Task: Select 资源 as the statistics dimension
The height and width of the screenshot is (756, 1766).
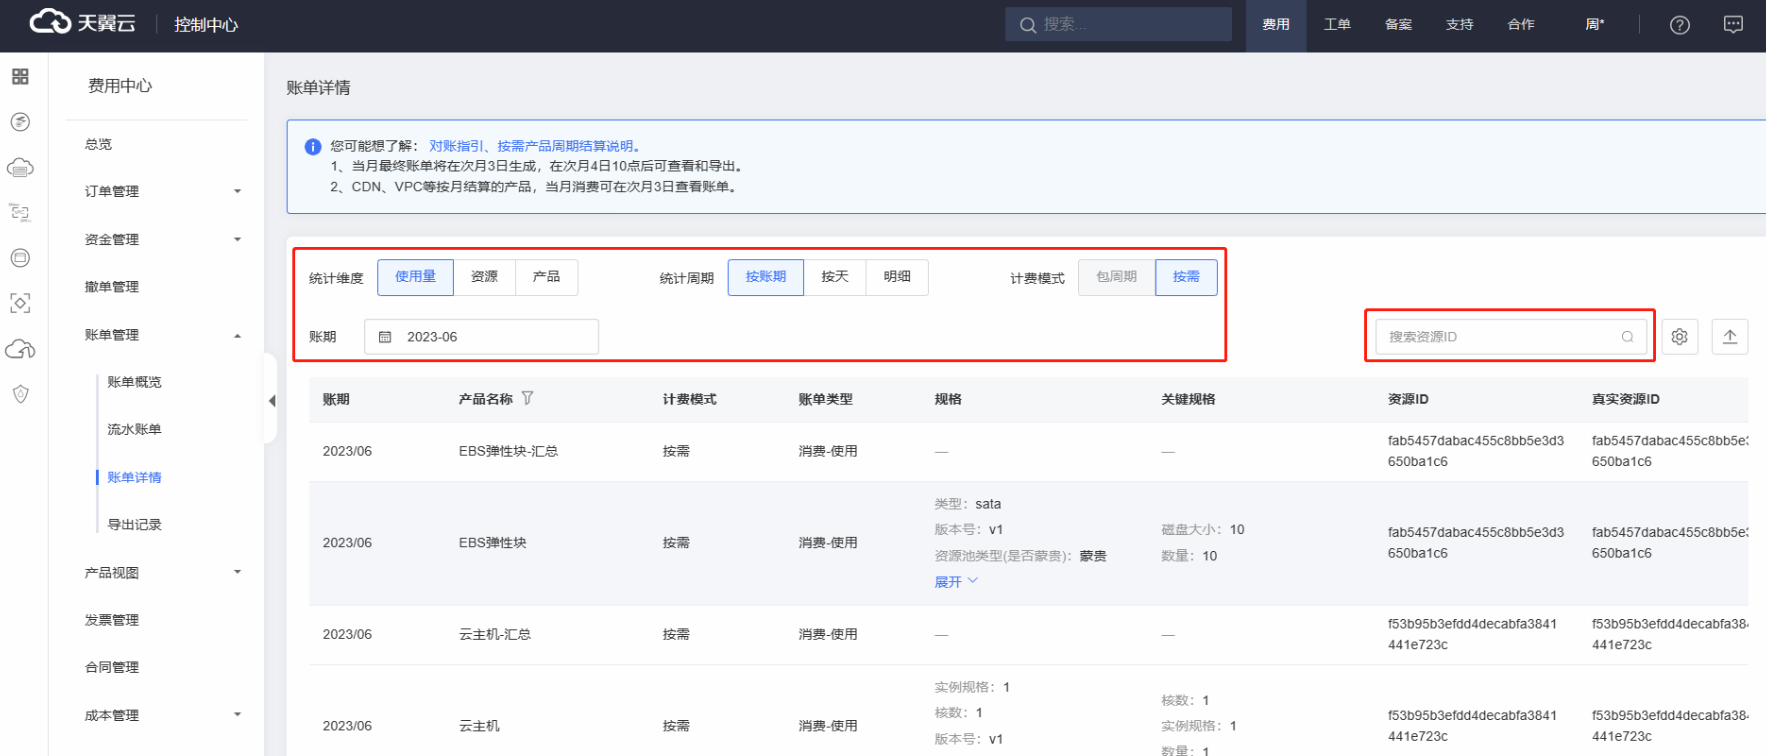Action: coord(484,277)
